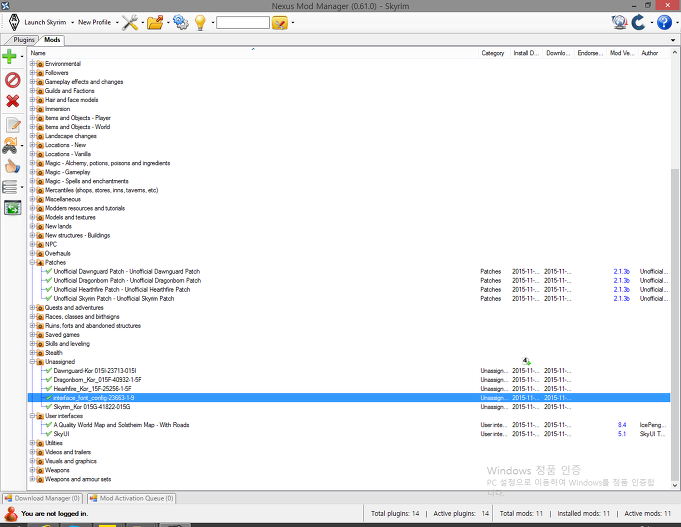Endorse mod with thumbs-up icon
The image size is (681, 527).
click(12, 166)
